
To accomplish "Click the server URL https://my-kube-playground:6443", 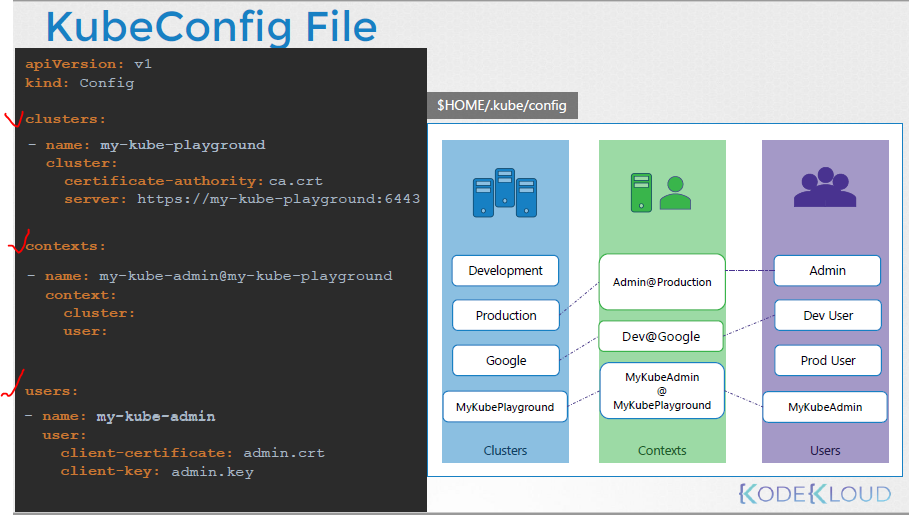I will [x=278, y=199].
